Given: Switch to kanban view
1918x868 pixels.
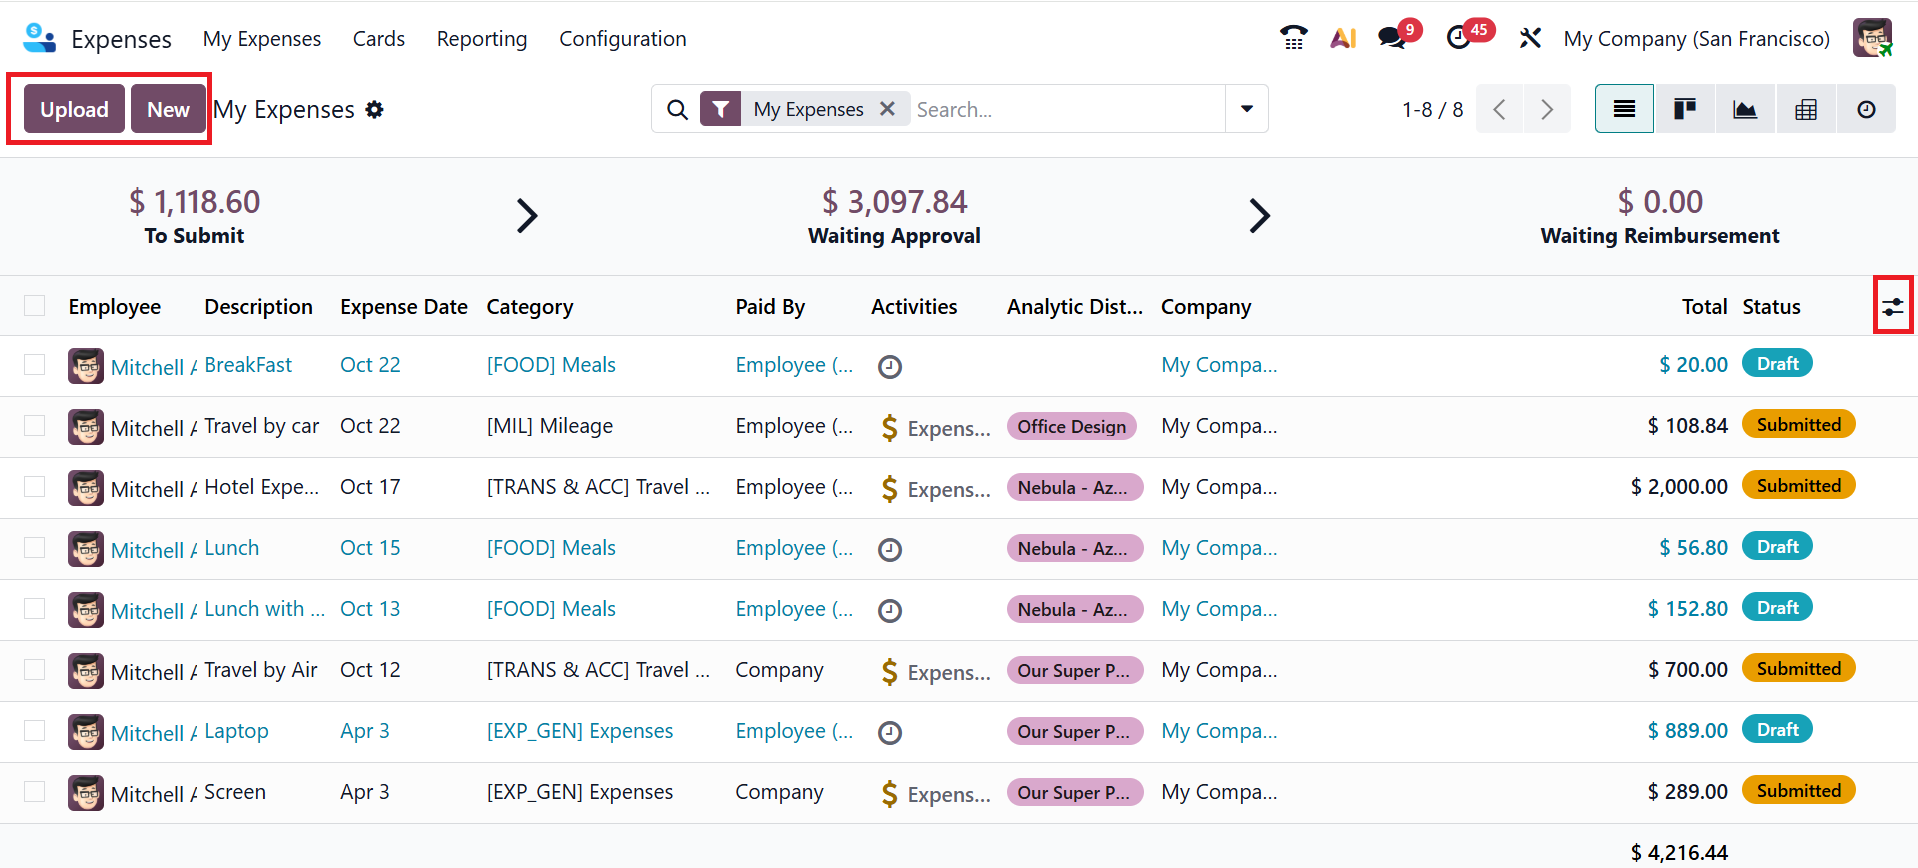Looking at the screenshot, I should click(1685, 109).
